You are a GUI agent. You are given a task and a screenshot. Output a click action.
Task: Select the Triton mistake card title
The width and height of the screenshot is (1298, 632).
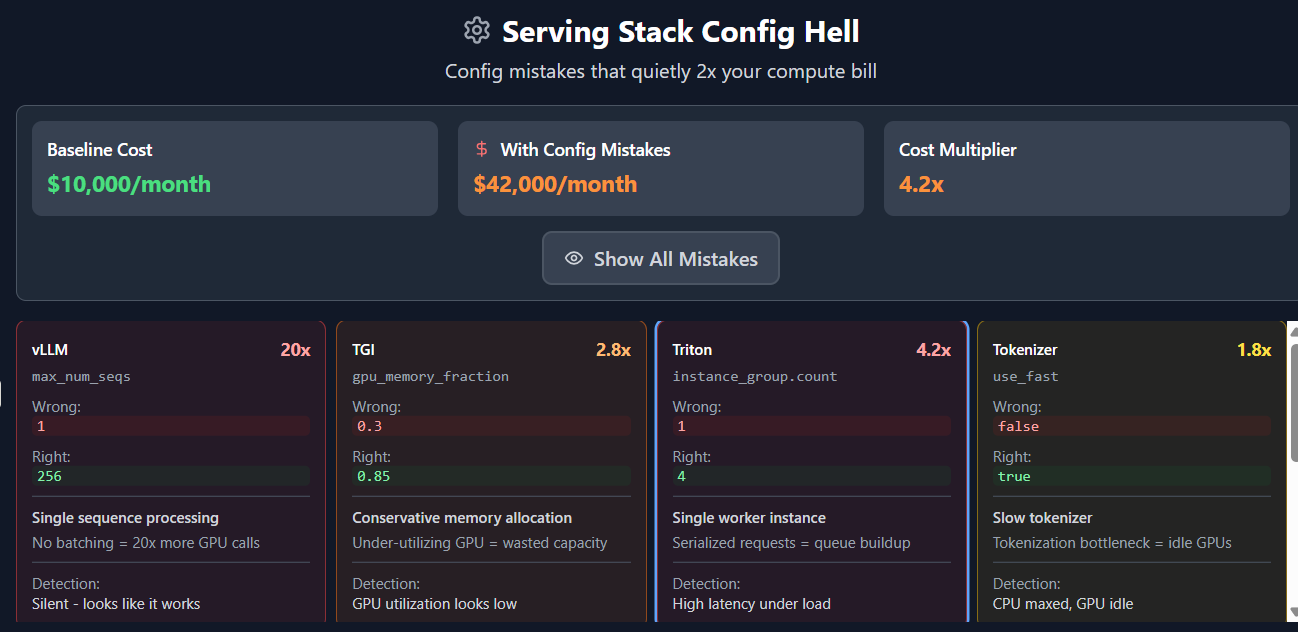692,350
